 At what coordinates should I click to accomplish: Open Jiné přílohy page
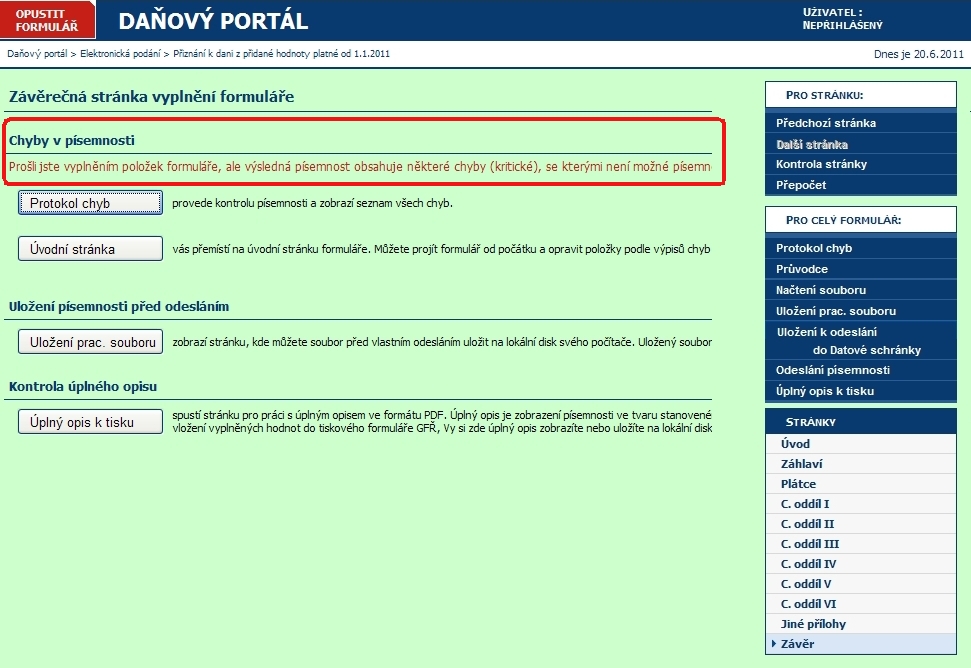tap(861, 623)
